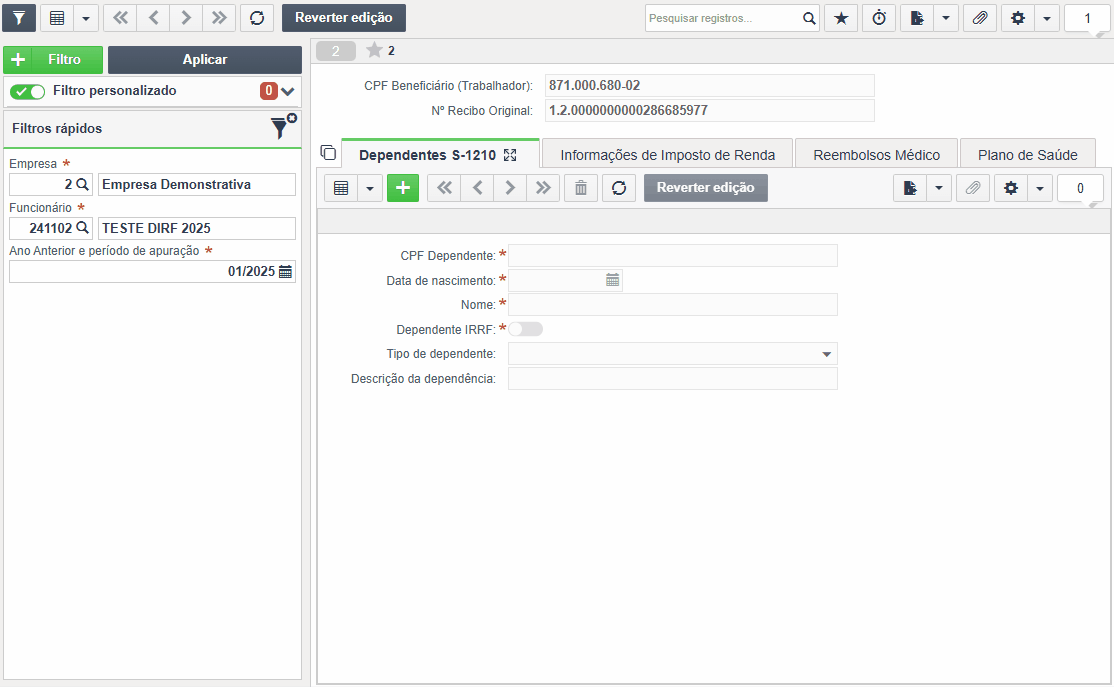
Task: Clear quick filters using funnel icon
Action: pos(283,126)
